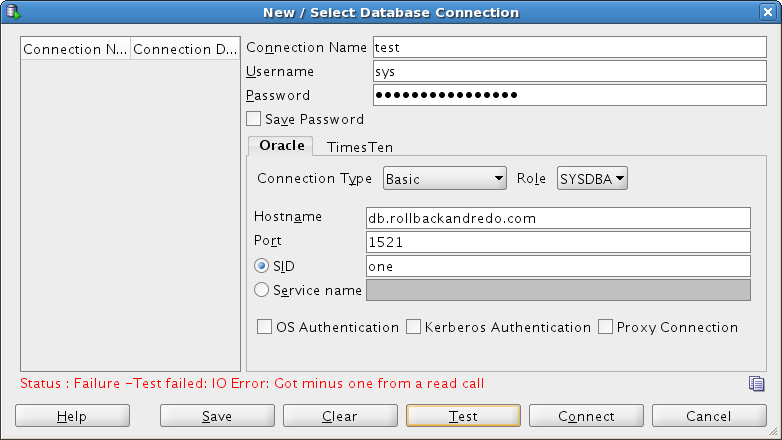Choose the Service name radio button

pos(262,290)
